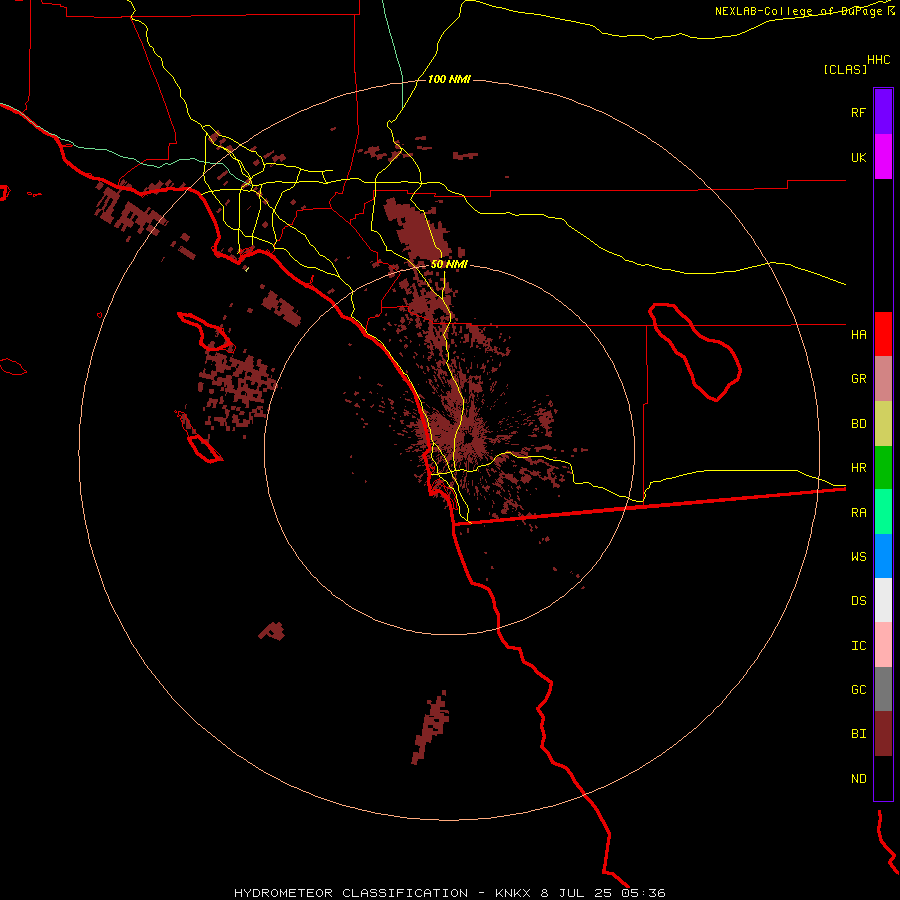Click the '100 NMI' range ring label
Image resolution: width=900 pixels, height=900 pixels.
[x=449, y=79]
